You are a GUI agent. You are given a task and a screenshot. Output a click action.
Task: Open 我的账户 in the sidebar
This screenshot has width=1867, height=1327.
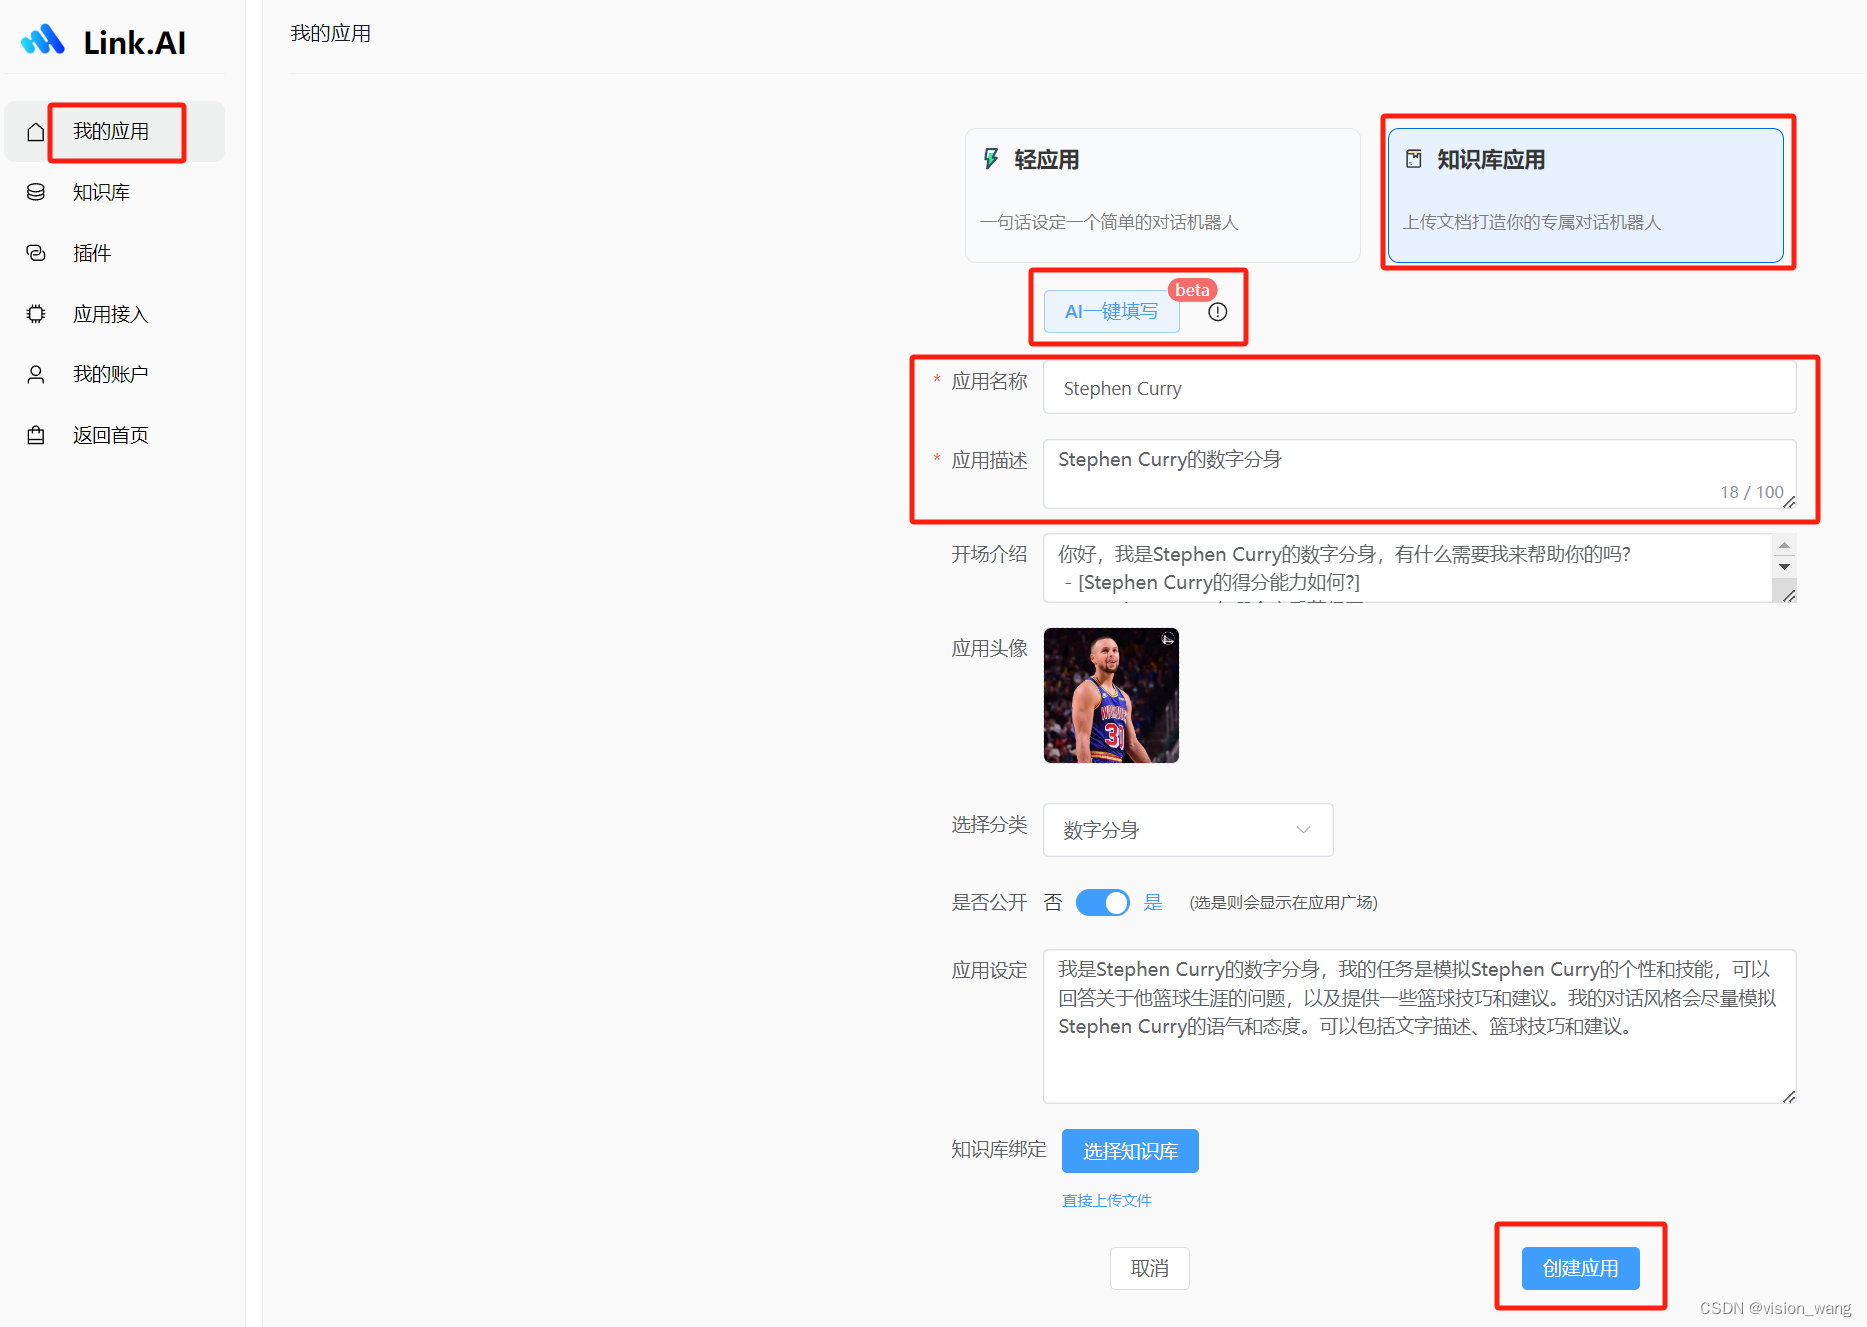[114, 374]
